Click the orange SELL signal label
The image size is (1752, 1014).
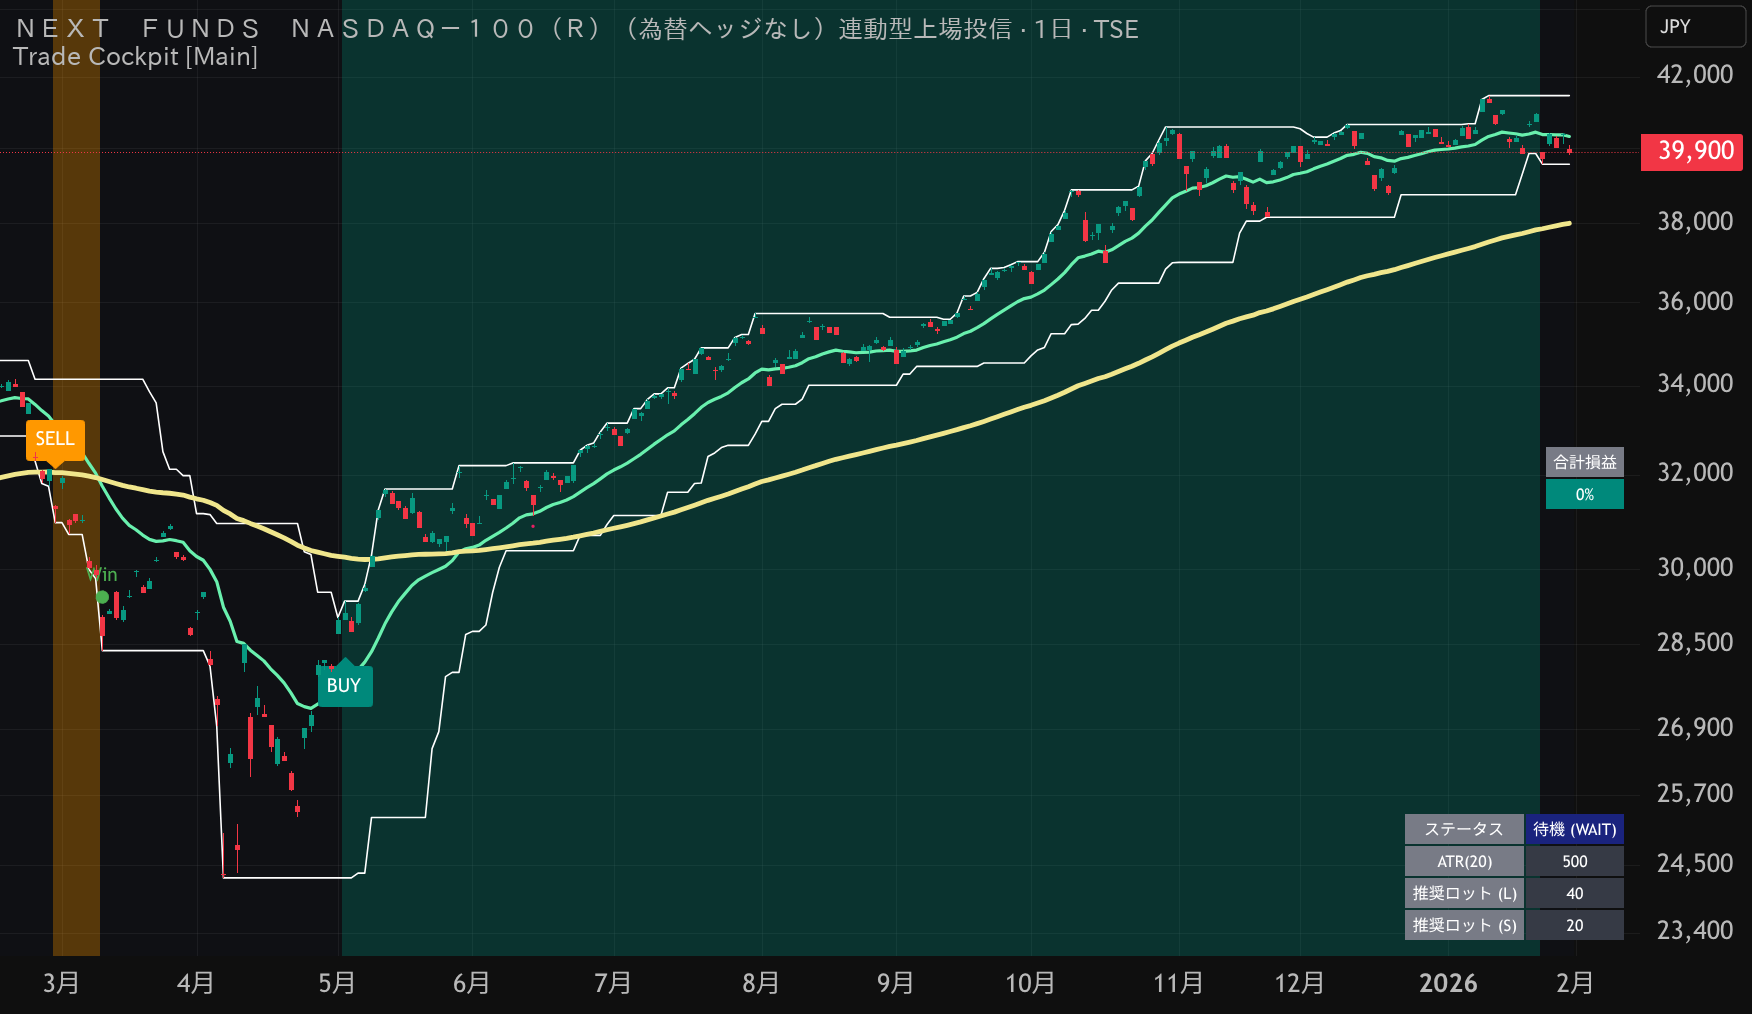[x=55, y=439]
